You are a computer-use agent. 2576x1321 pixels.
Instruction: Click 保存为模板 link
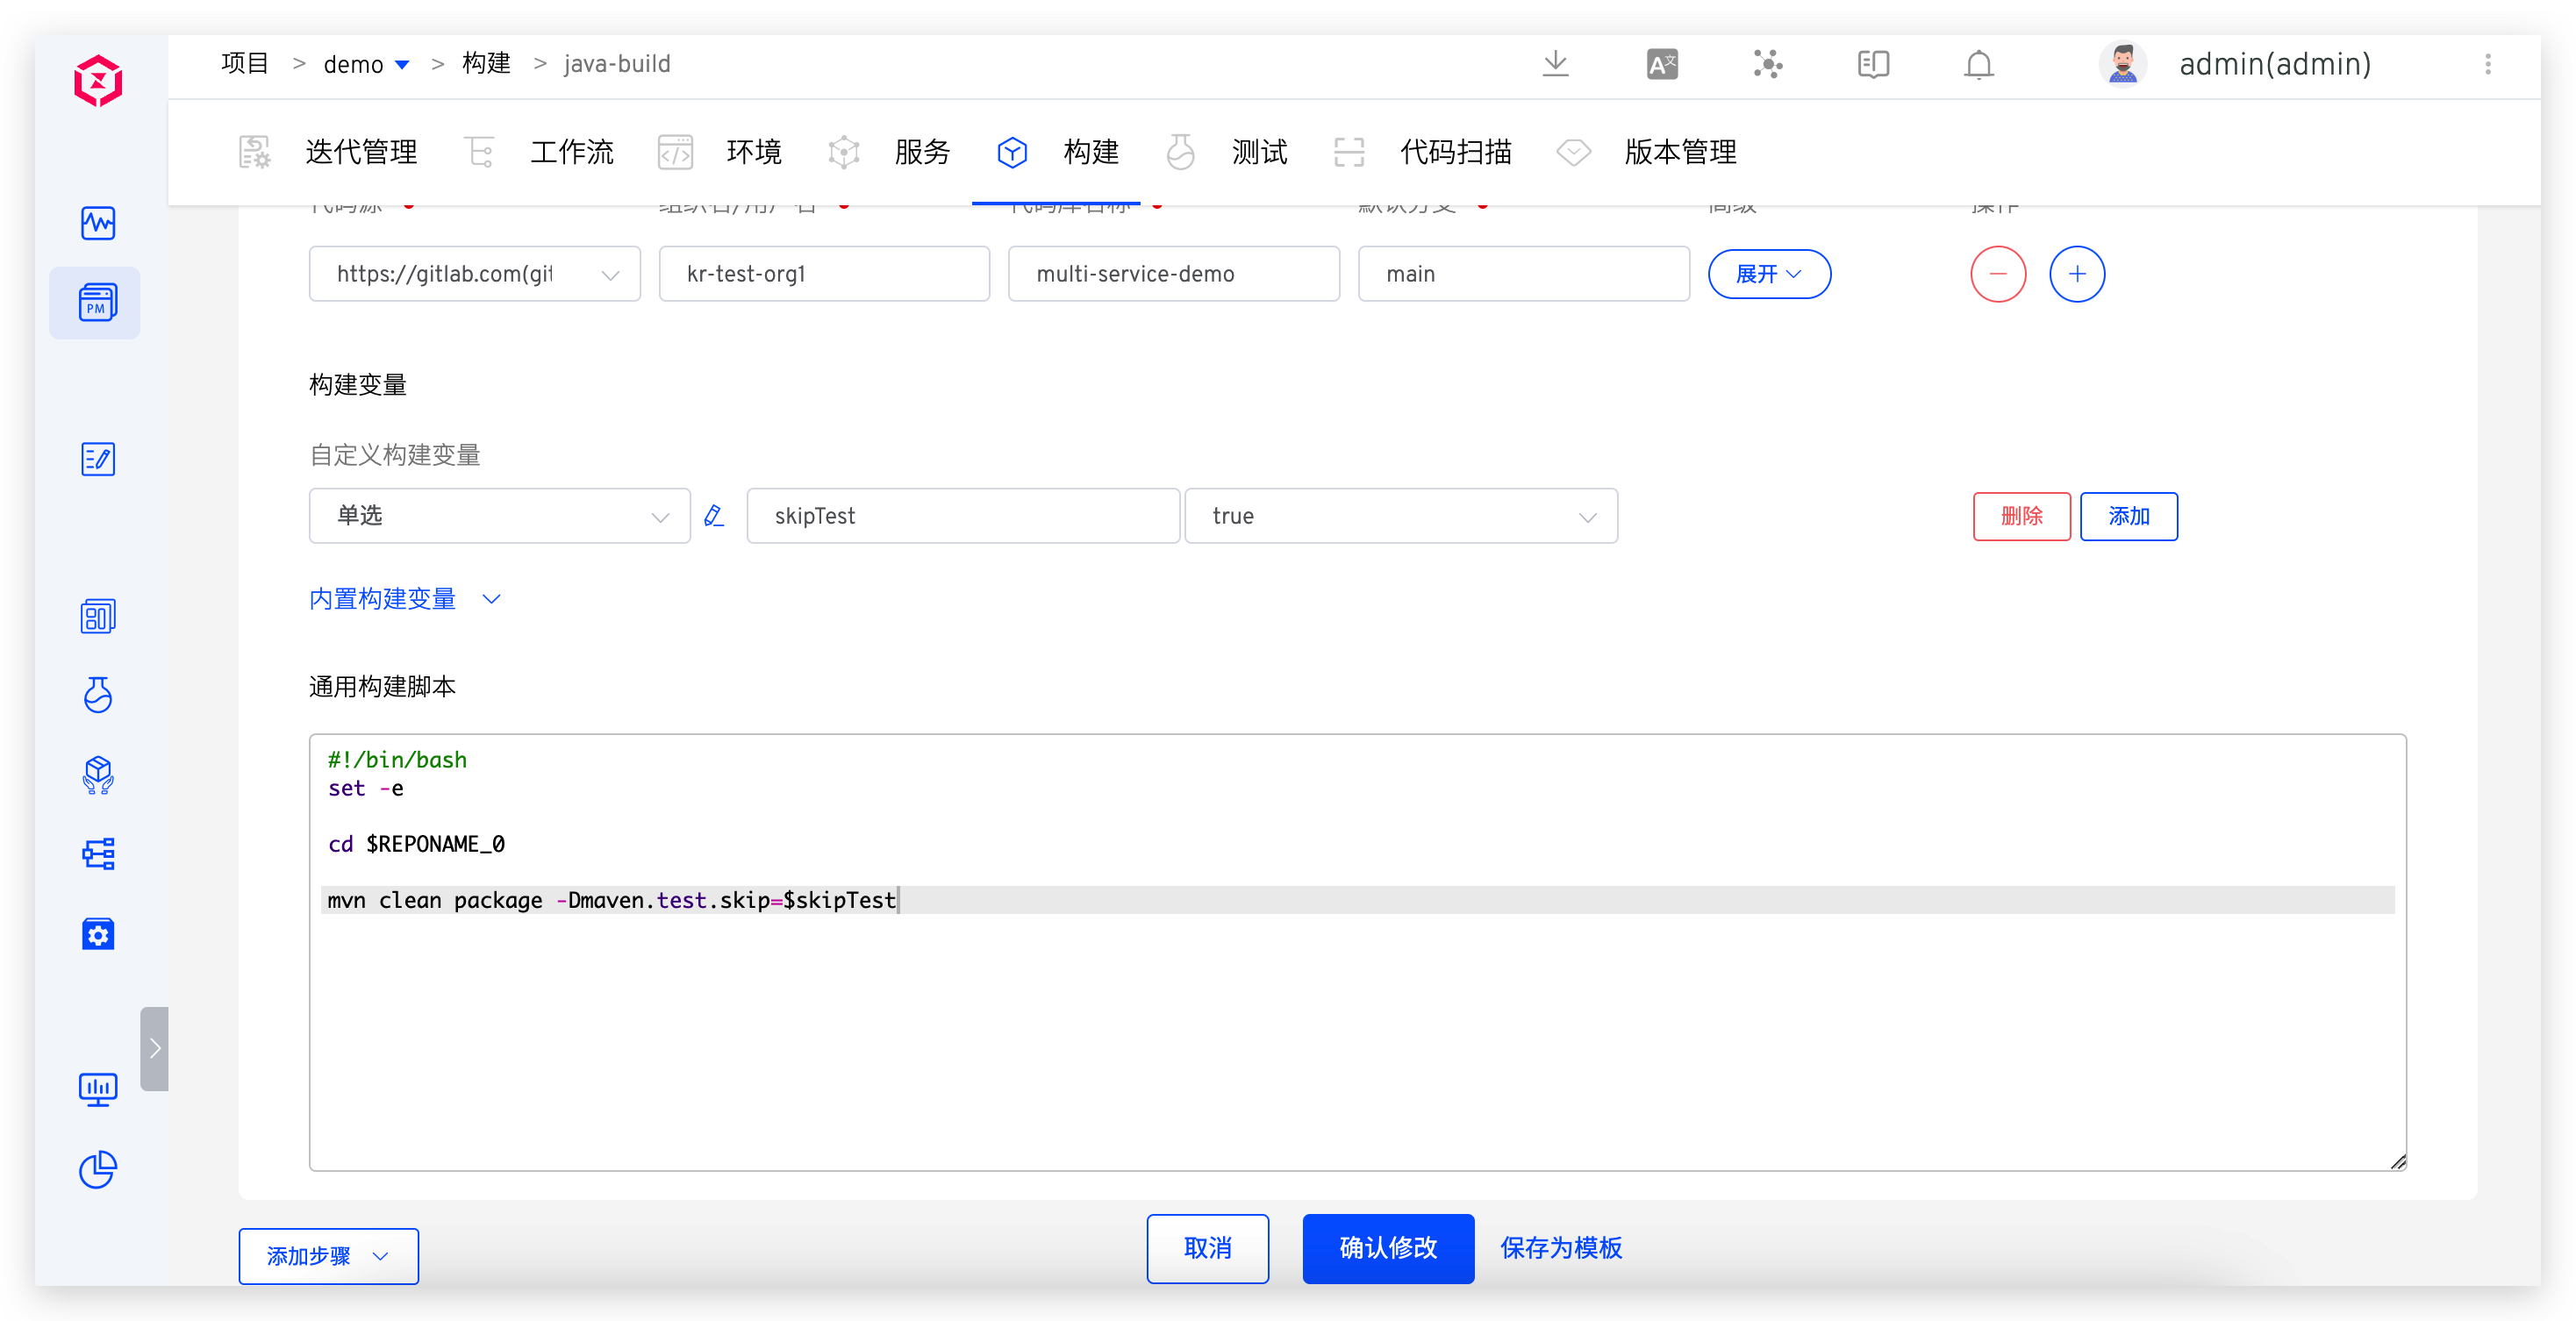point(1560,1248)
